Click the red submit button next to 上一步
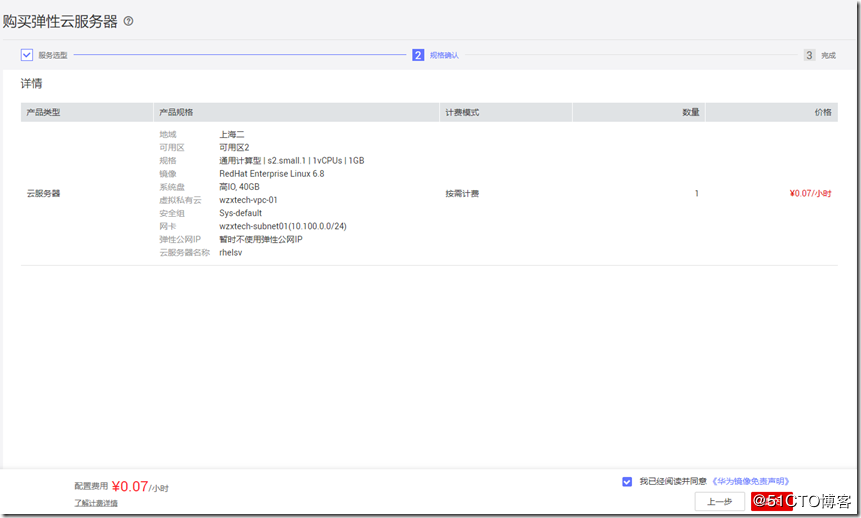The height and width of the screenshot is (518, 861). 771,502
